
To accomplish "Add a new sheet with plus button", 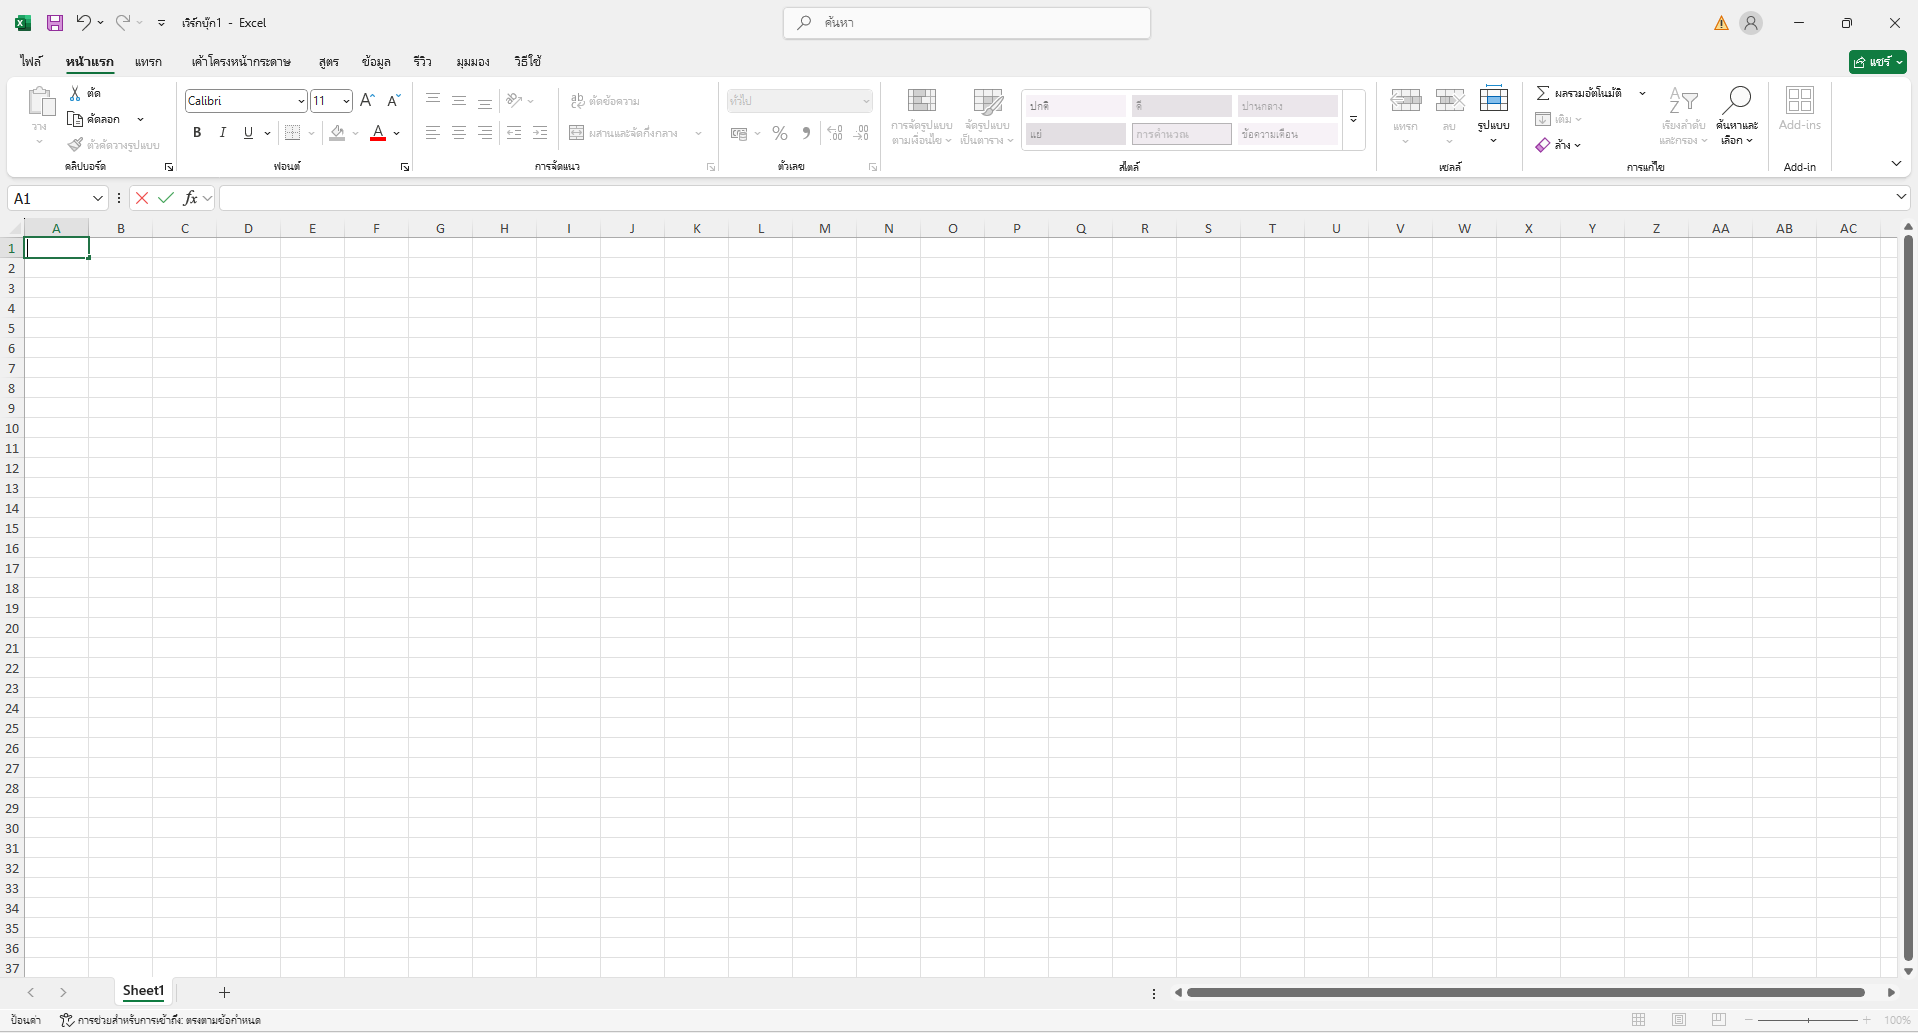I will [224, 992].
